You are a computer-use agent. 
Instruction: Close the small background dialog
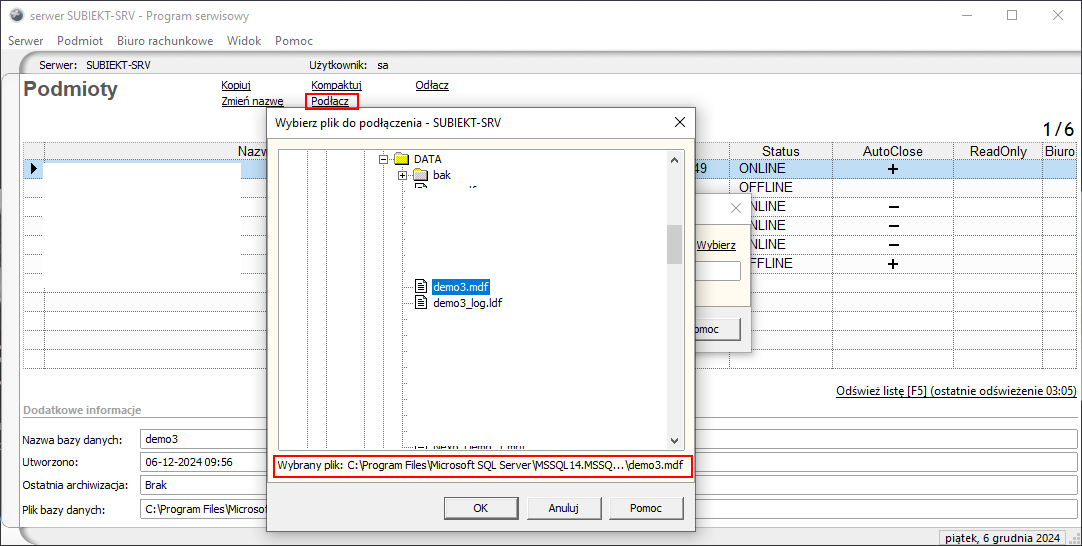coord(736,208)
